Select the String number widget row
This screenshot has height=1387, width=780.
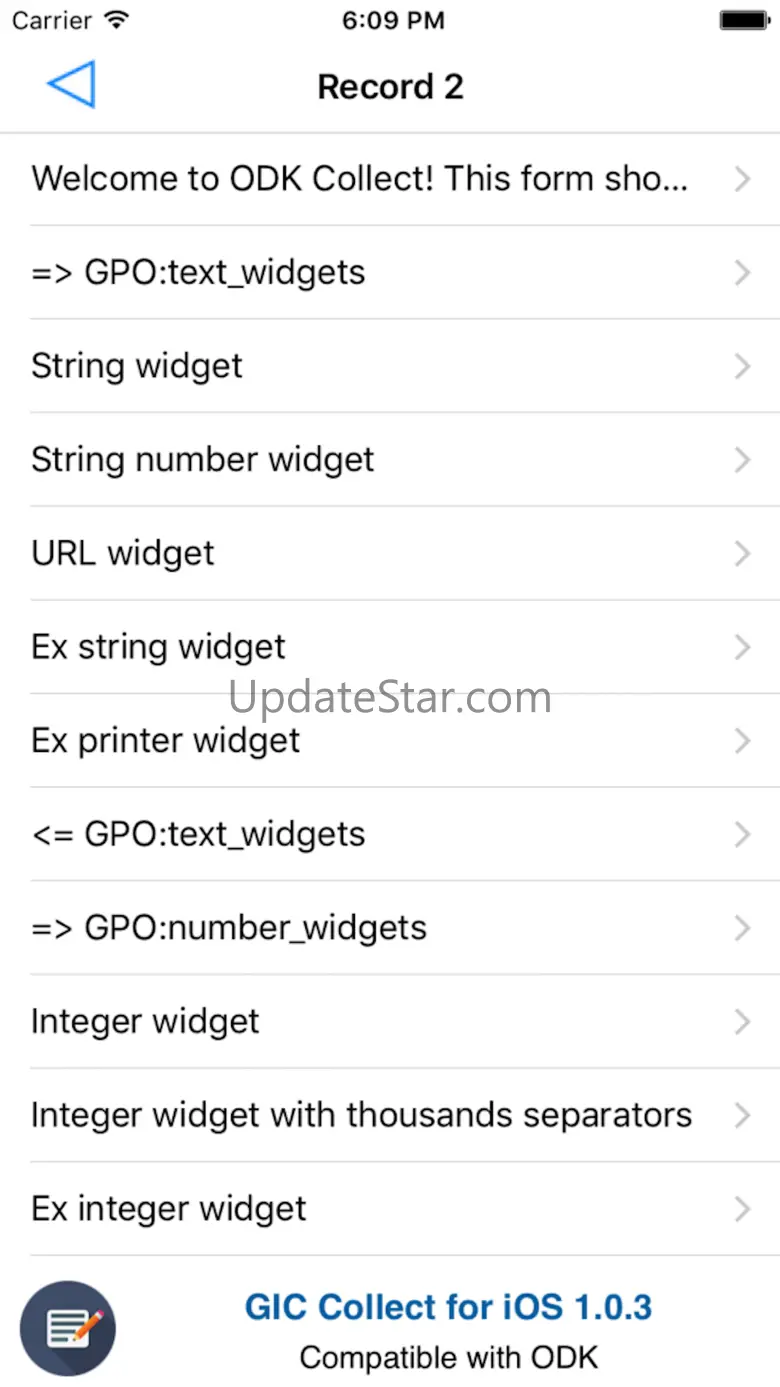[x=203, y=460]
